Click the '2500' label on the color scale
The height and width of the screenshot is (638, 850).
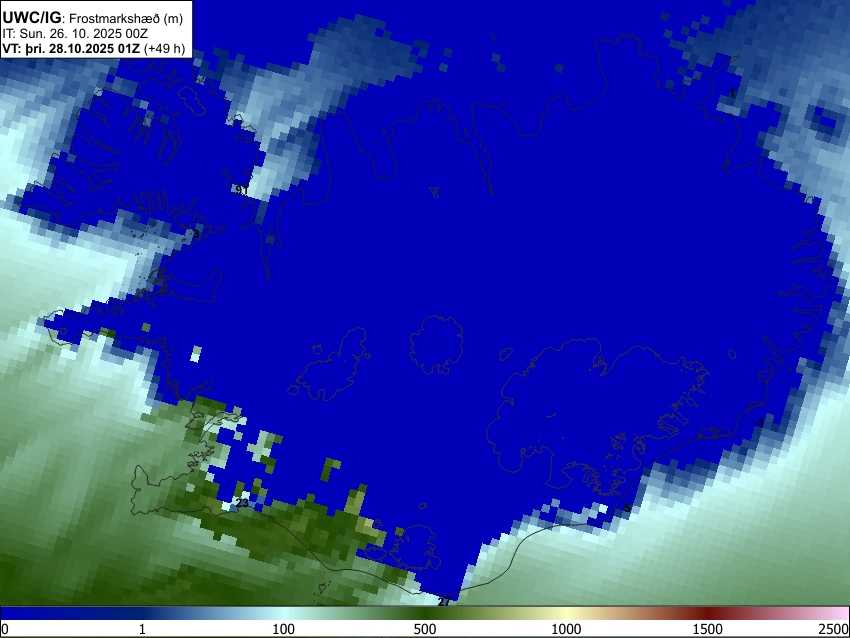(834, 629)
